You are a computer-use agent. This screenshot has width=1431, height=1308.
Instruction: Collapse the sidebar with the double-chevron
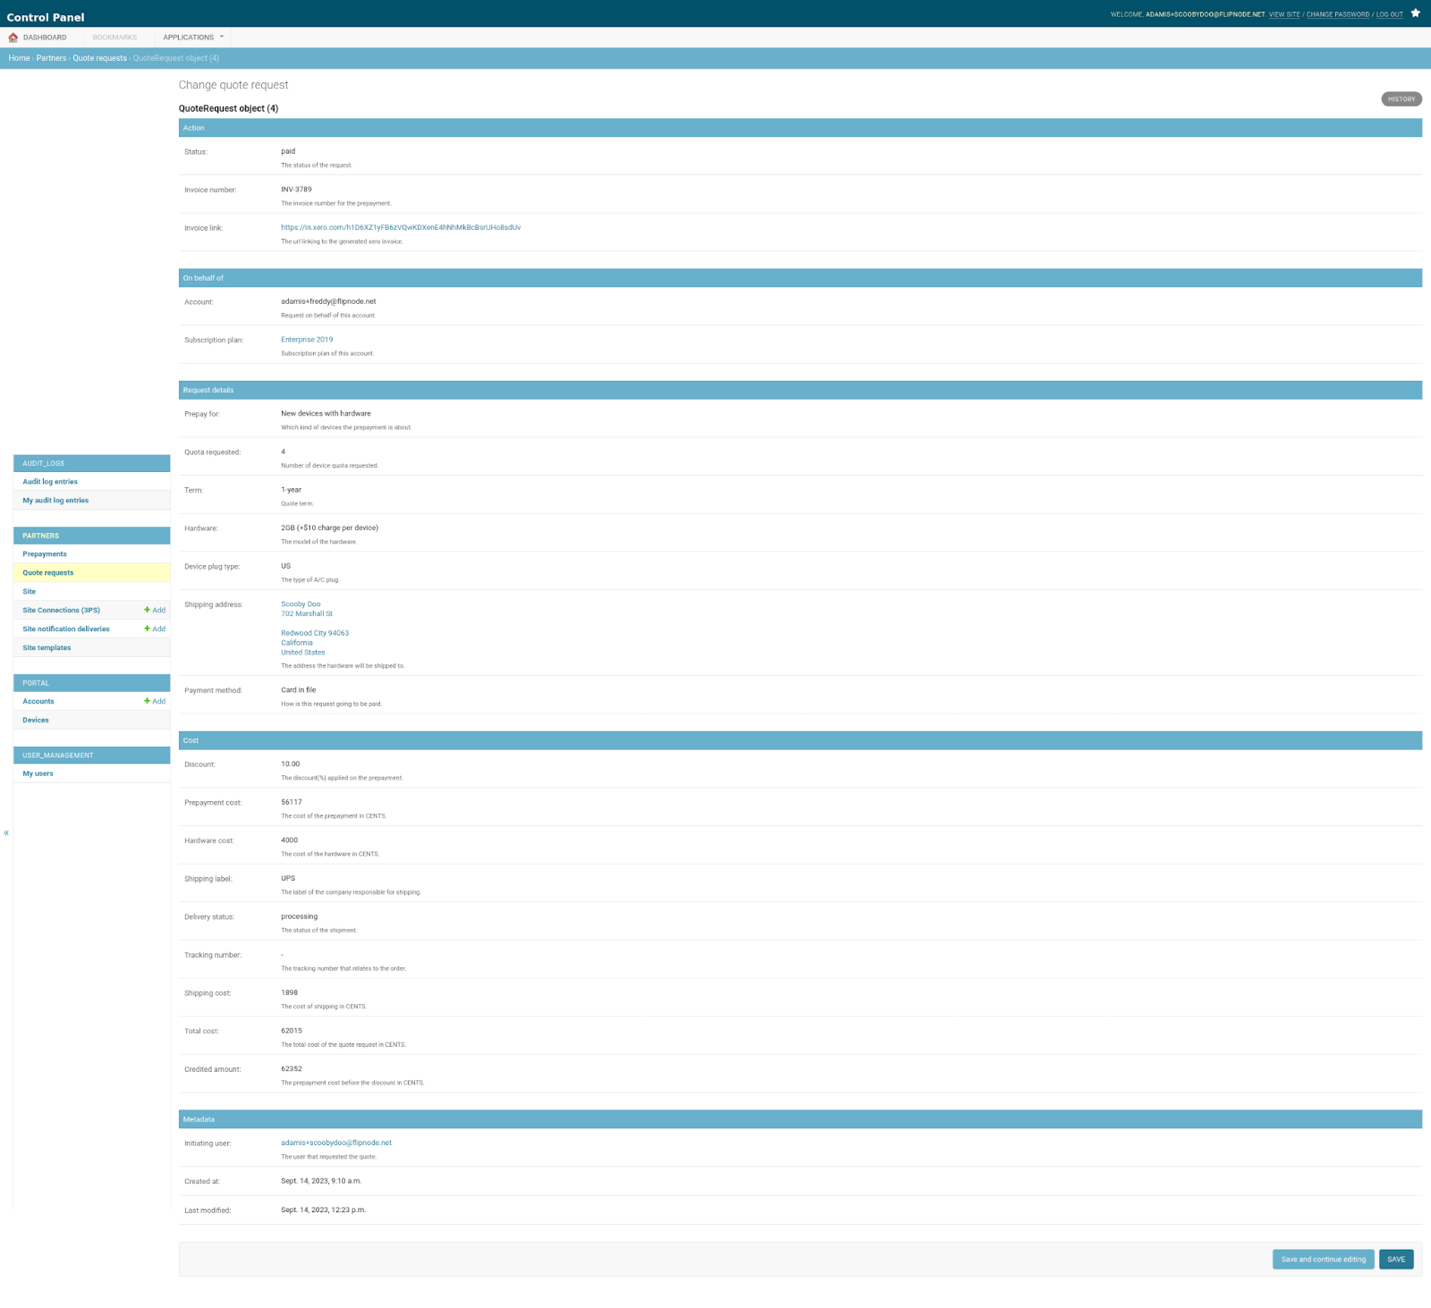[6, 833]
